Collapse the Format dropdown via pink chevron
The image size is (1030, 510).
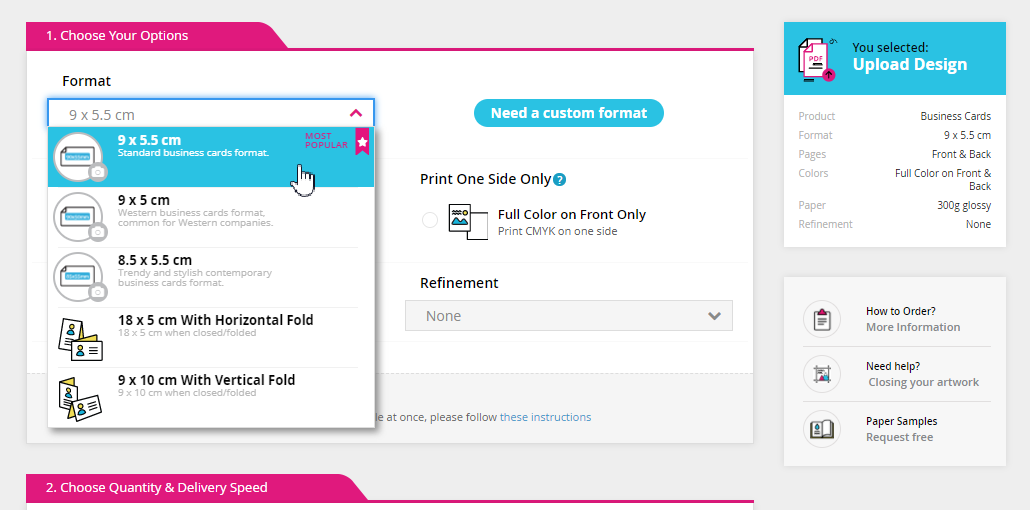coord(356,113)
